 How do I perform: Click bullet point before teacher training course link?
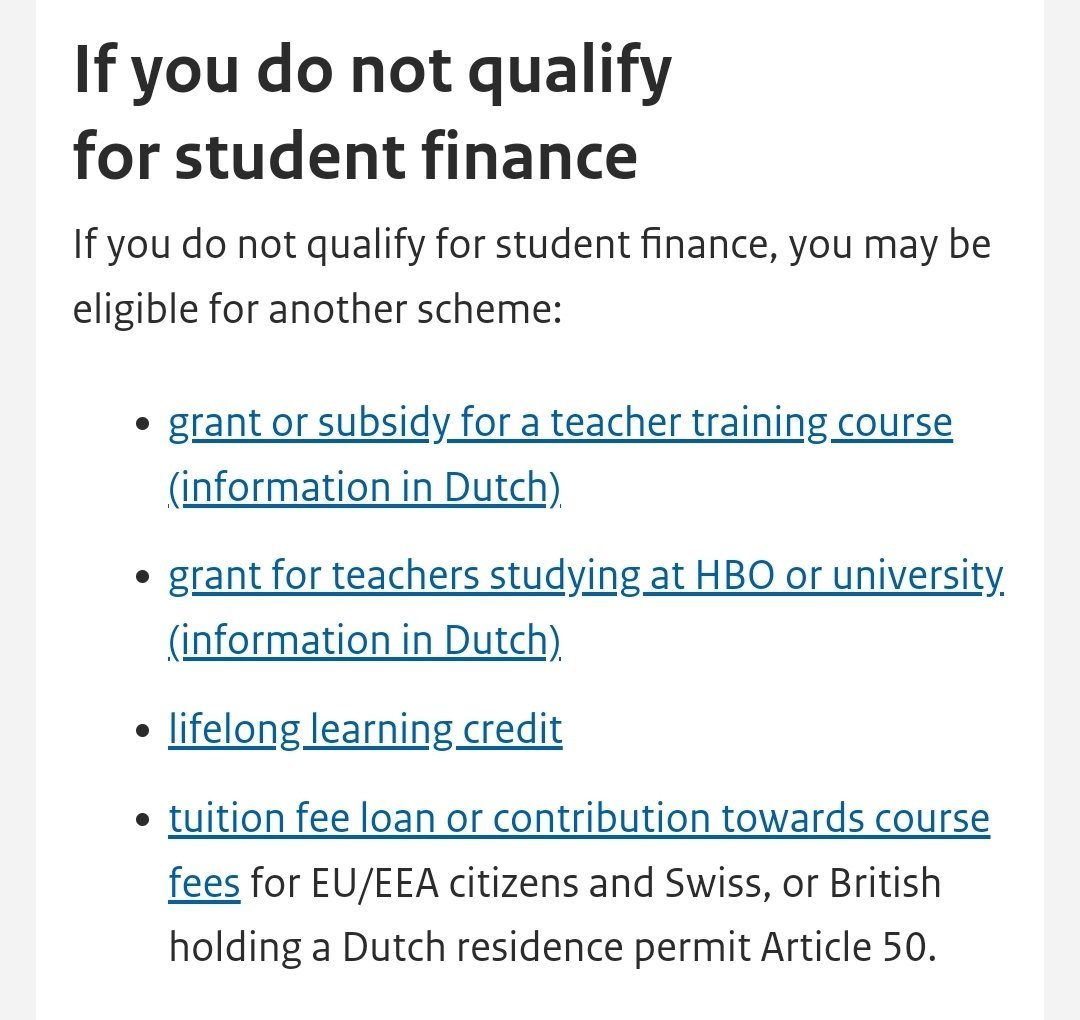click(141, 424)
